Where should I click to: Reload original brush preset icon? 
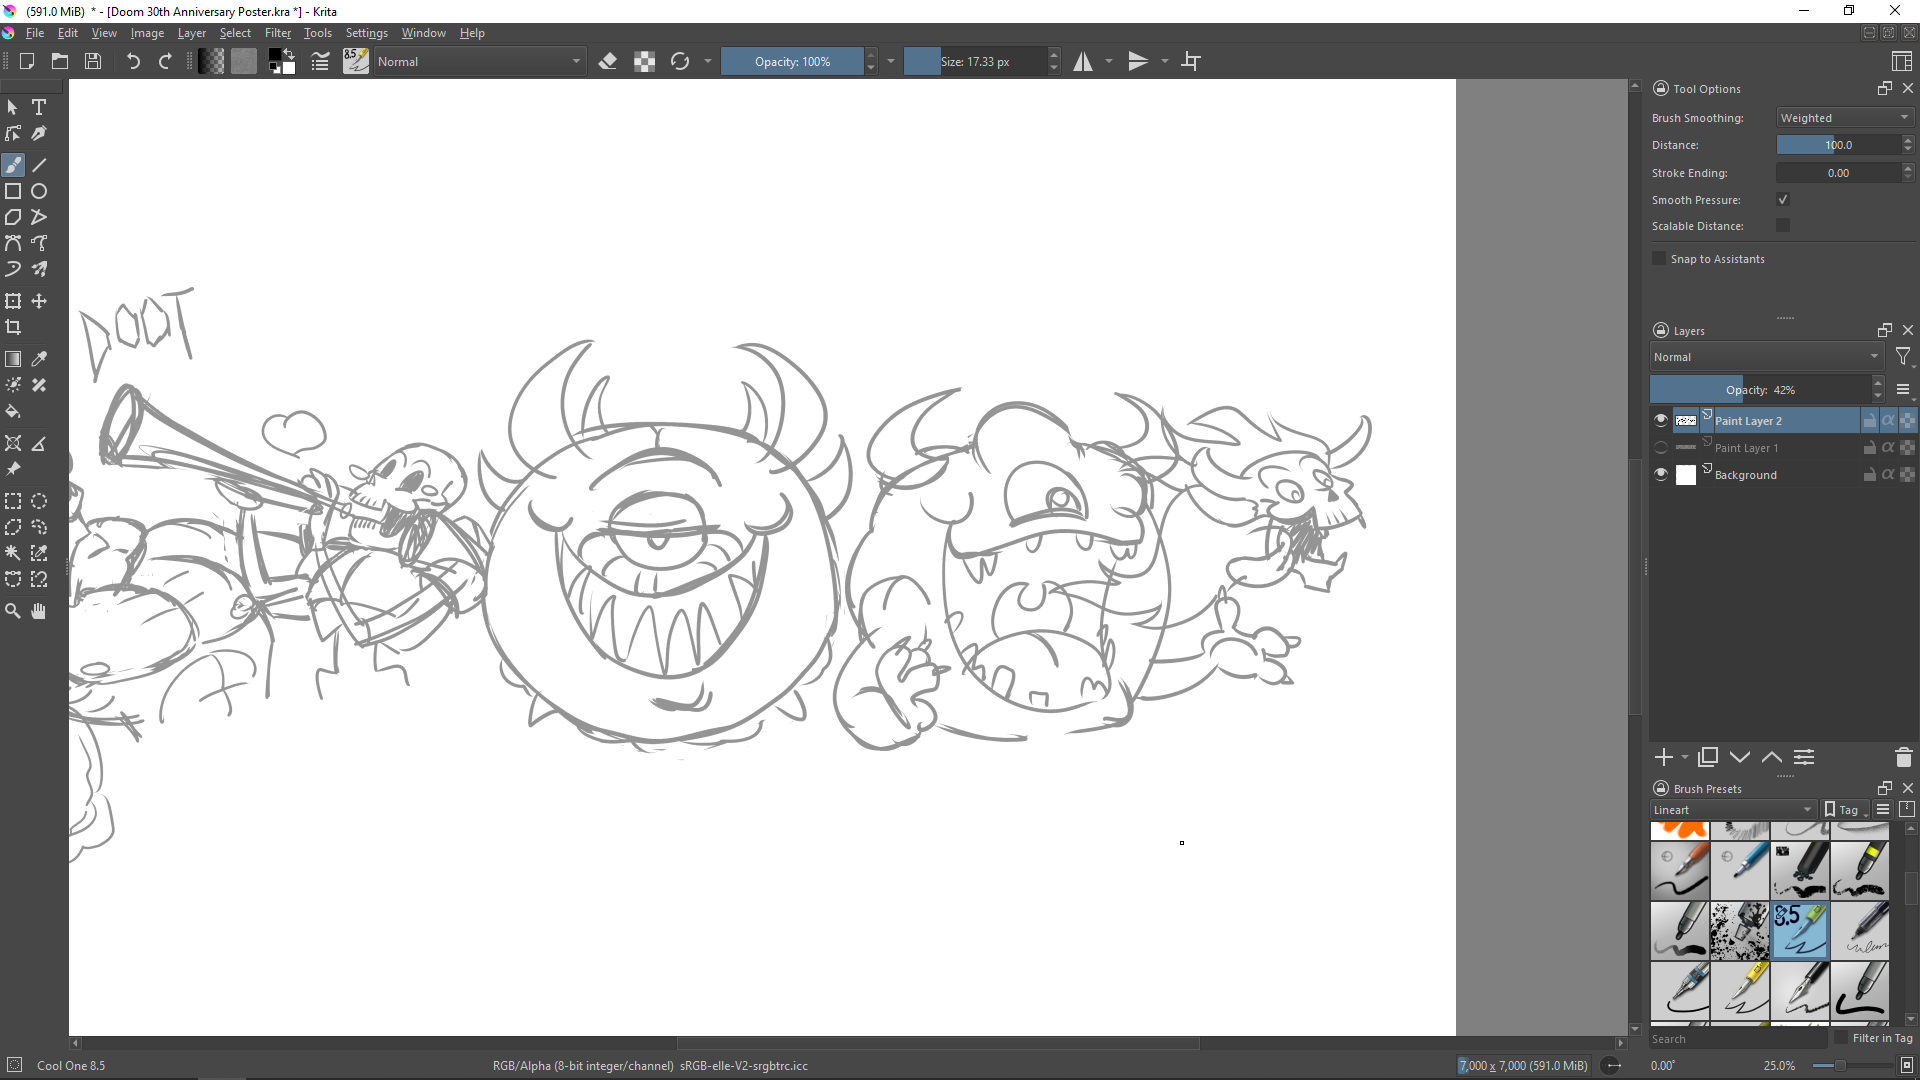pyautogui.click(x=680, y=61)
